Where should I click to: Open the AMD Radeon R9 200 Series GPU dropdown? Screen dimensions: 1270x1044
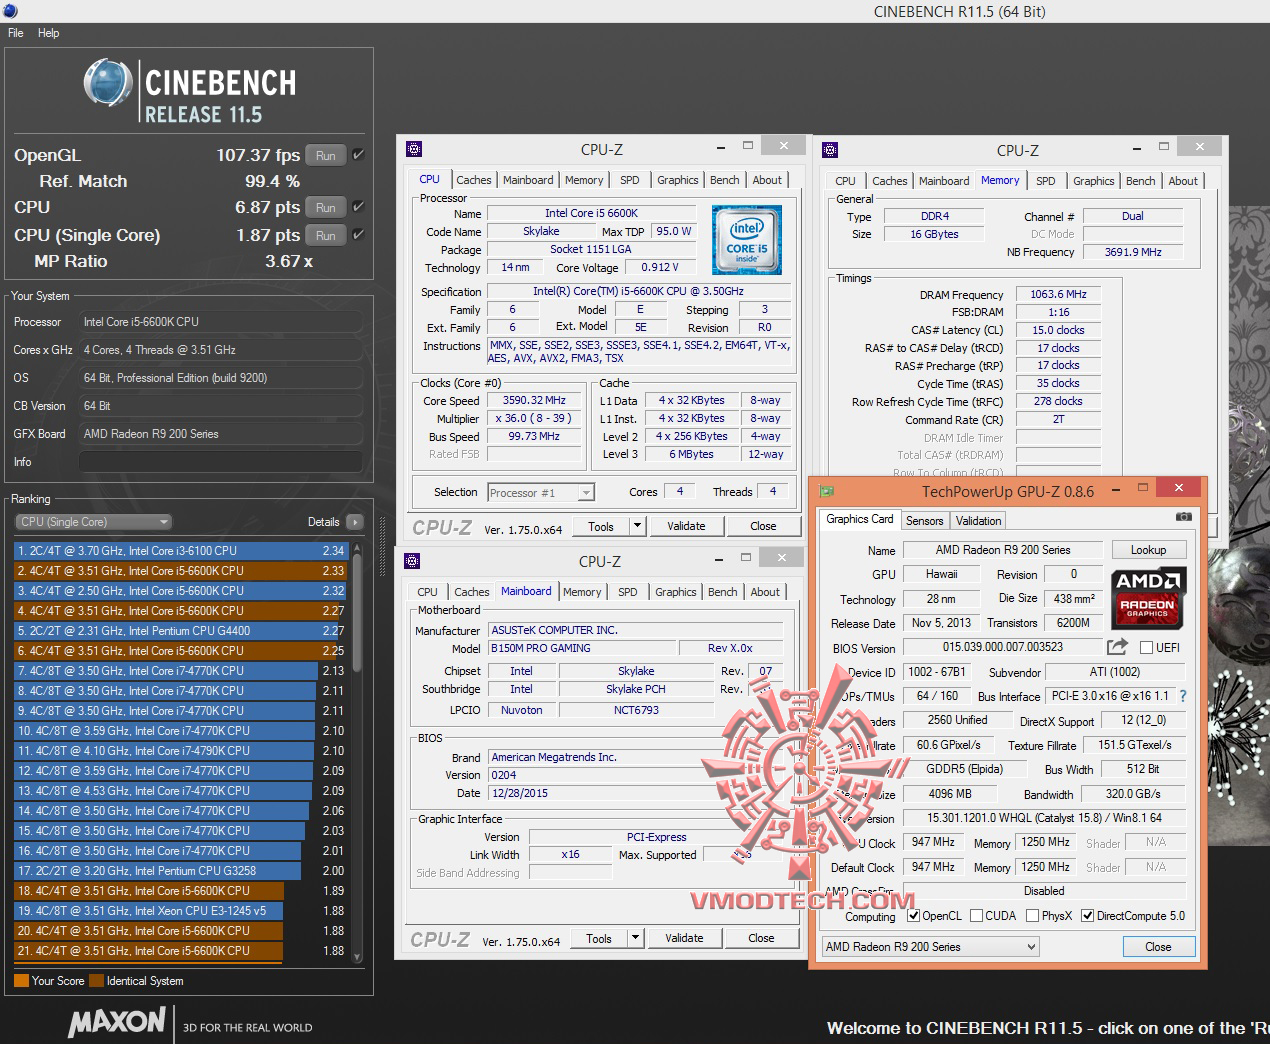[930, 947]
